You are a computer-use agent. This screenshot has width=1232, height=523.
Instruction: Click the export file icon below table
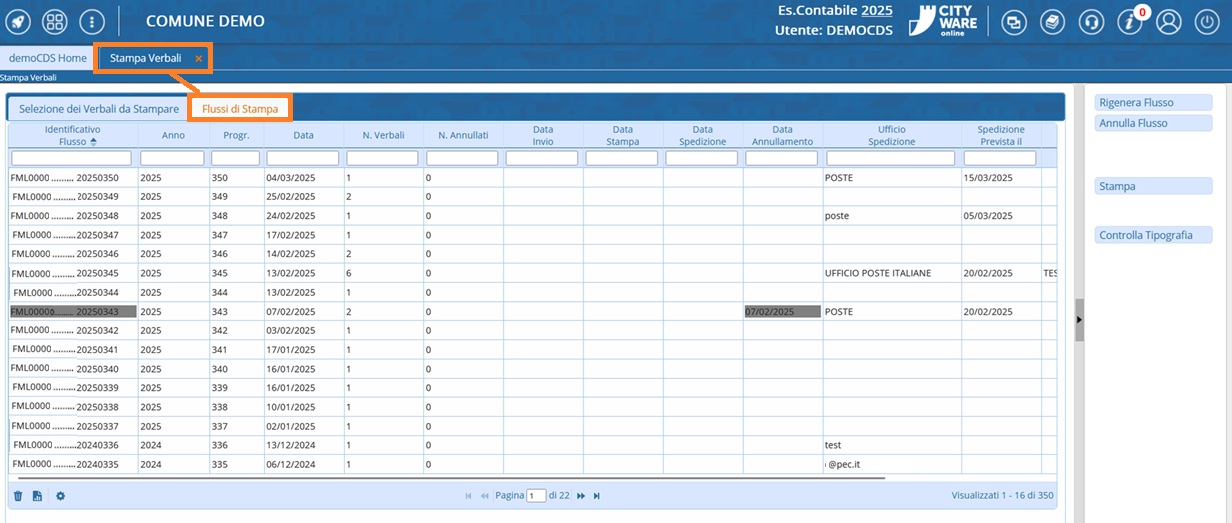37,496
